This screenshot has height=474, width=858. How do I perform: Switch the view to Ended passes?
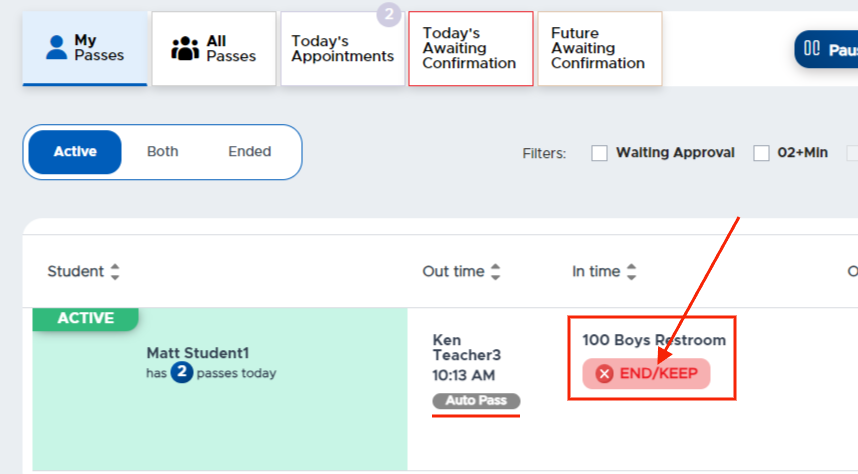click(250, 152)
